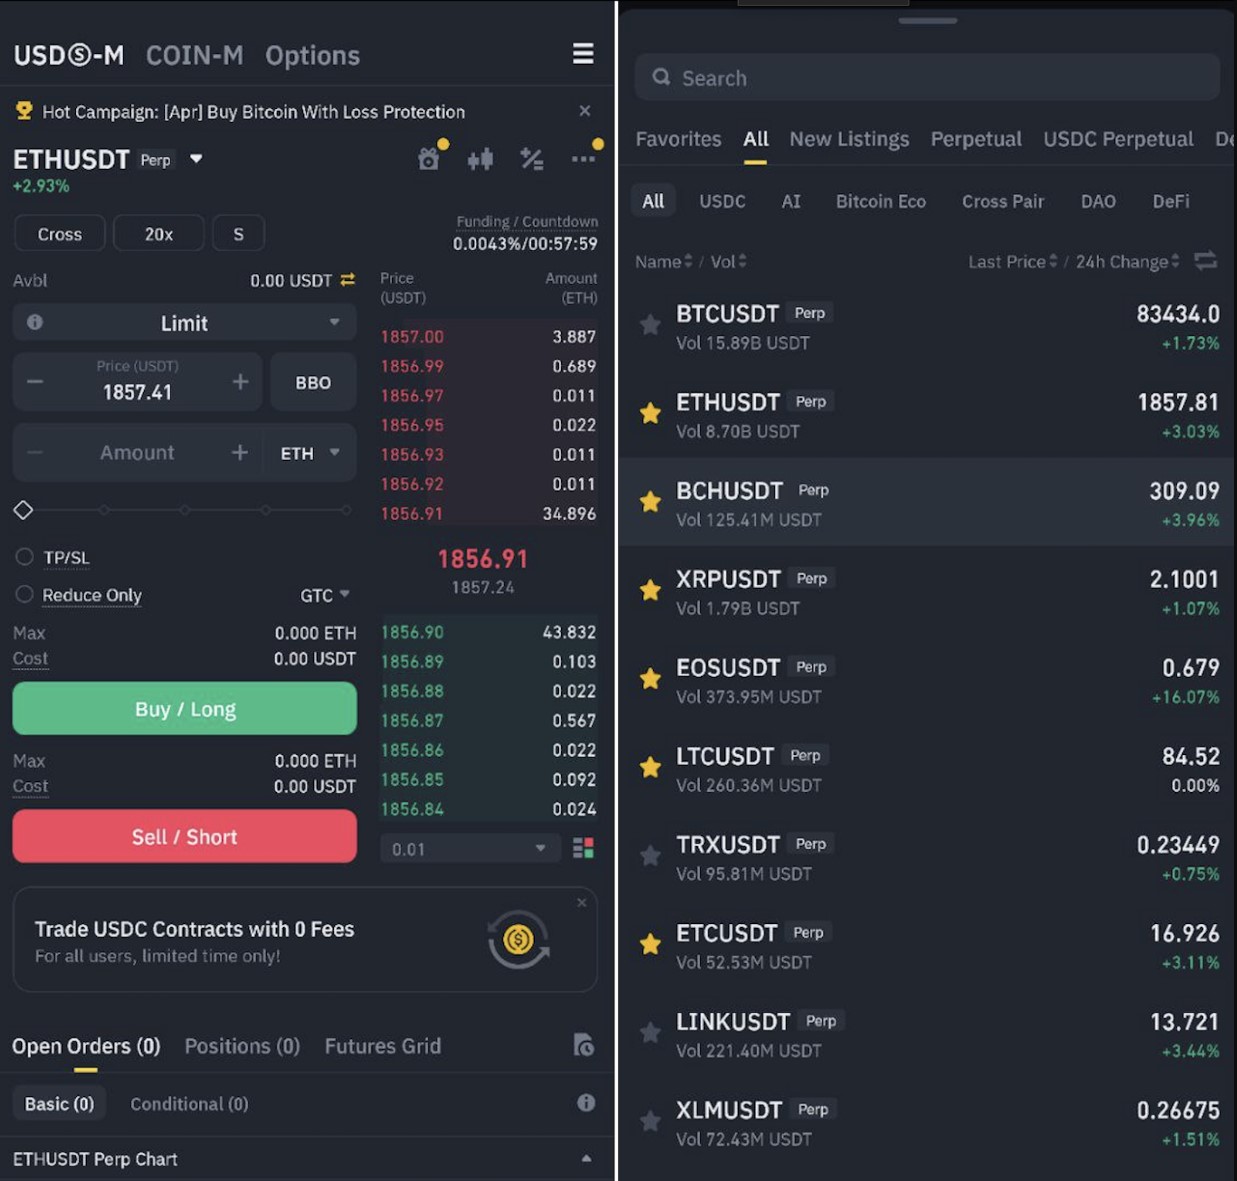Click the transfer arrows beside available balance
Image resolution: width=1237 pixels, height=1181 pixels.
pyautogui.click(x=348, y=280)
